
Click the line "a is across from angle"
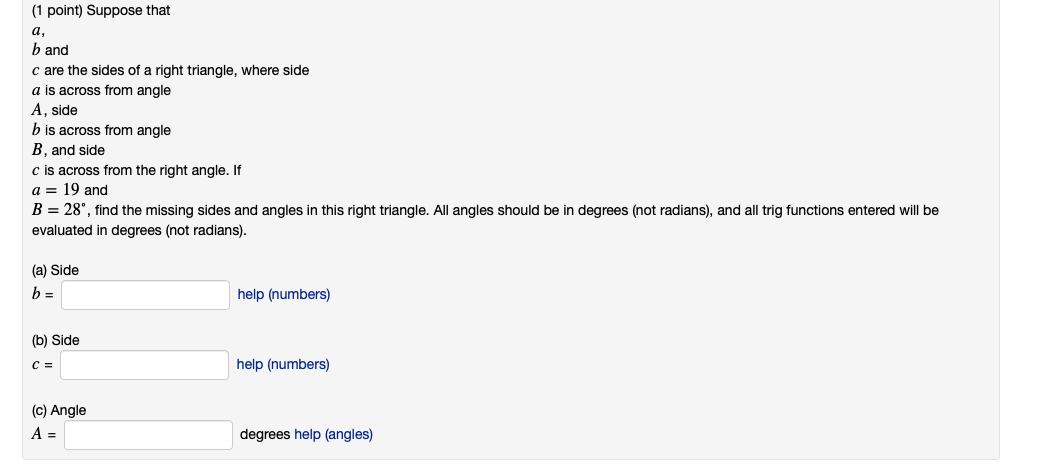(x=101, y=90)
